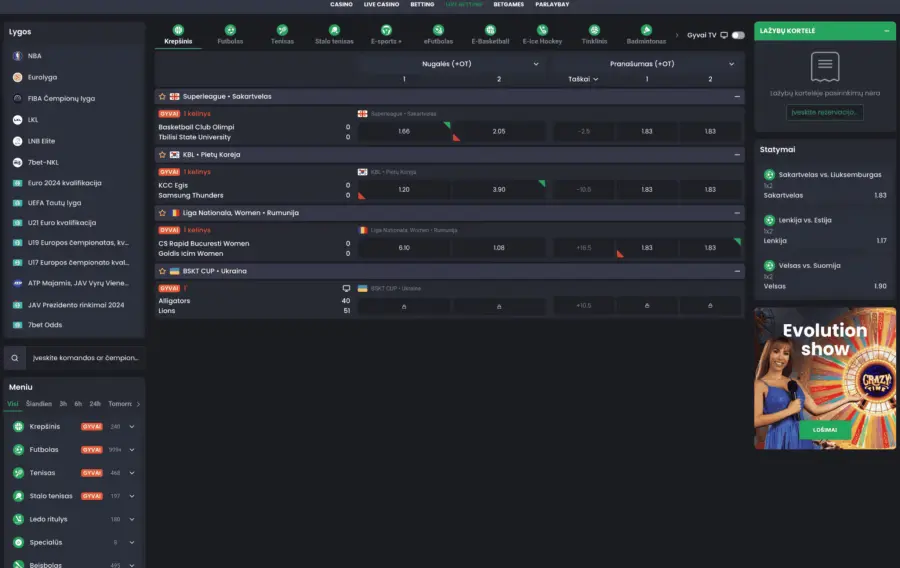Collapse the Liga Nationala Women section
900x568 pixels.
point(737,213)
